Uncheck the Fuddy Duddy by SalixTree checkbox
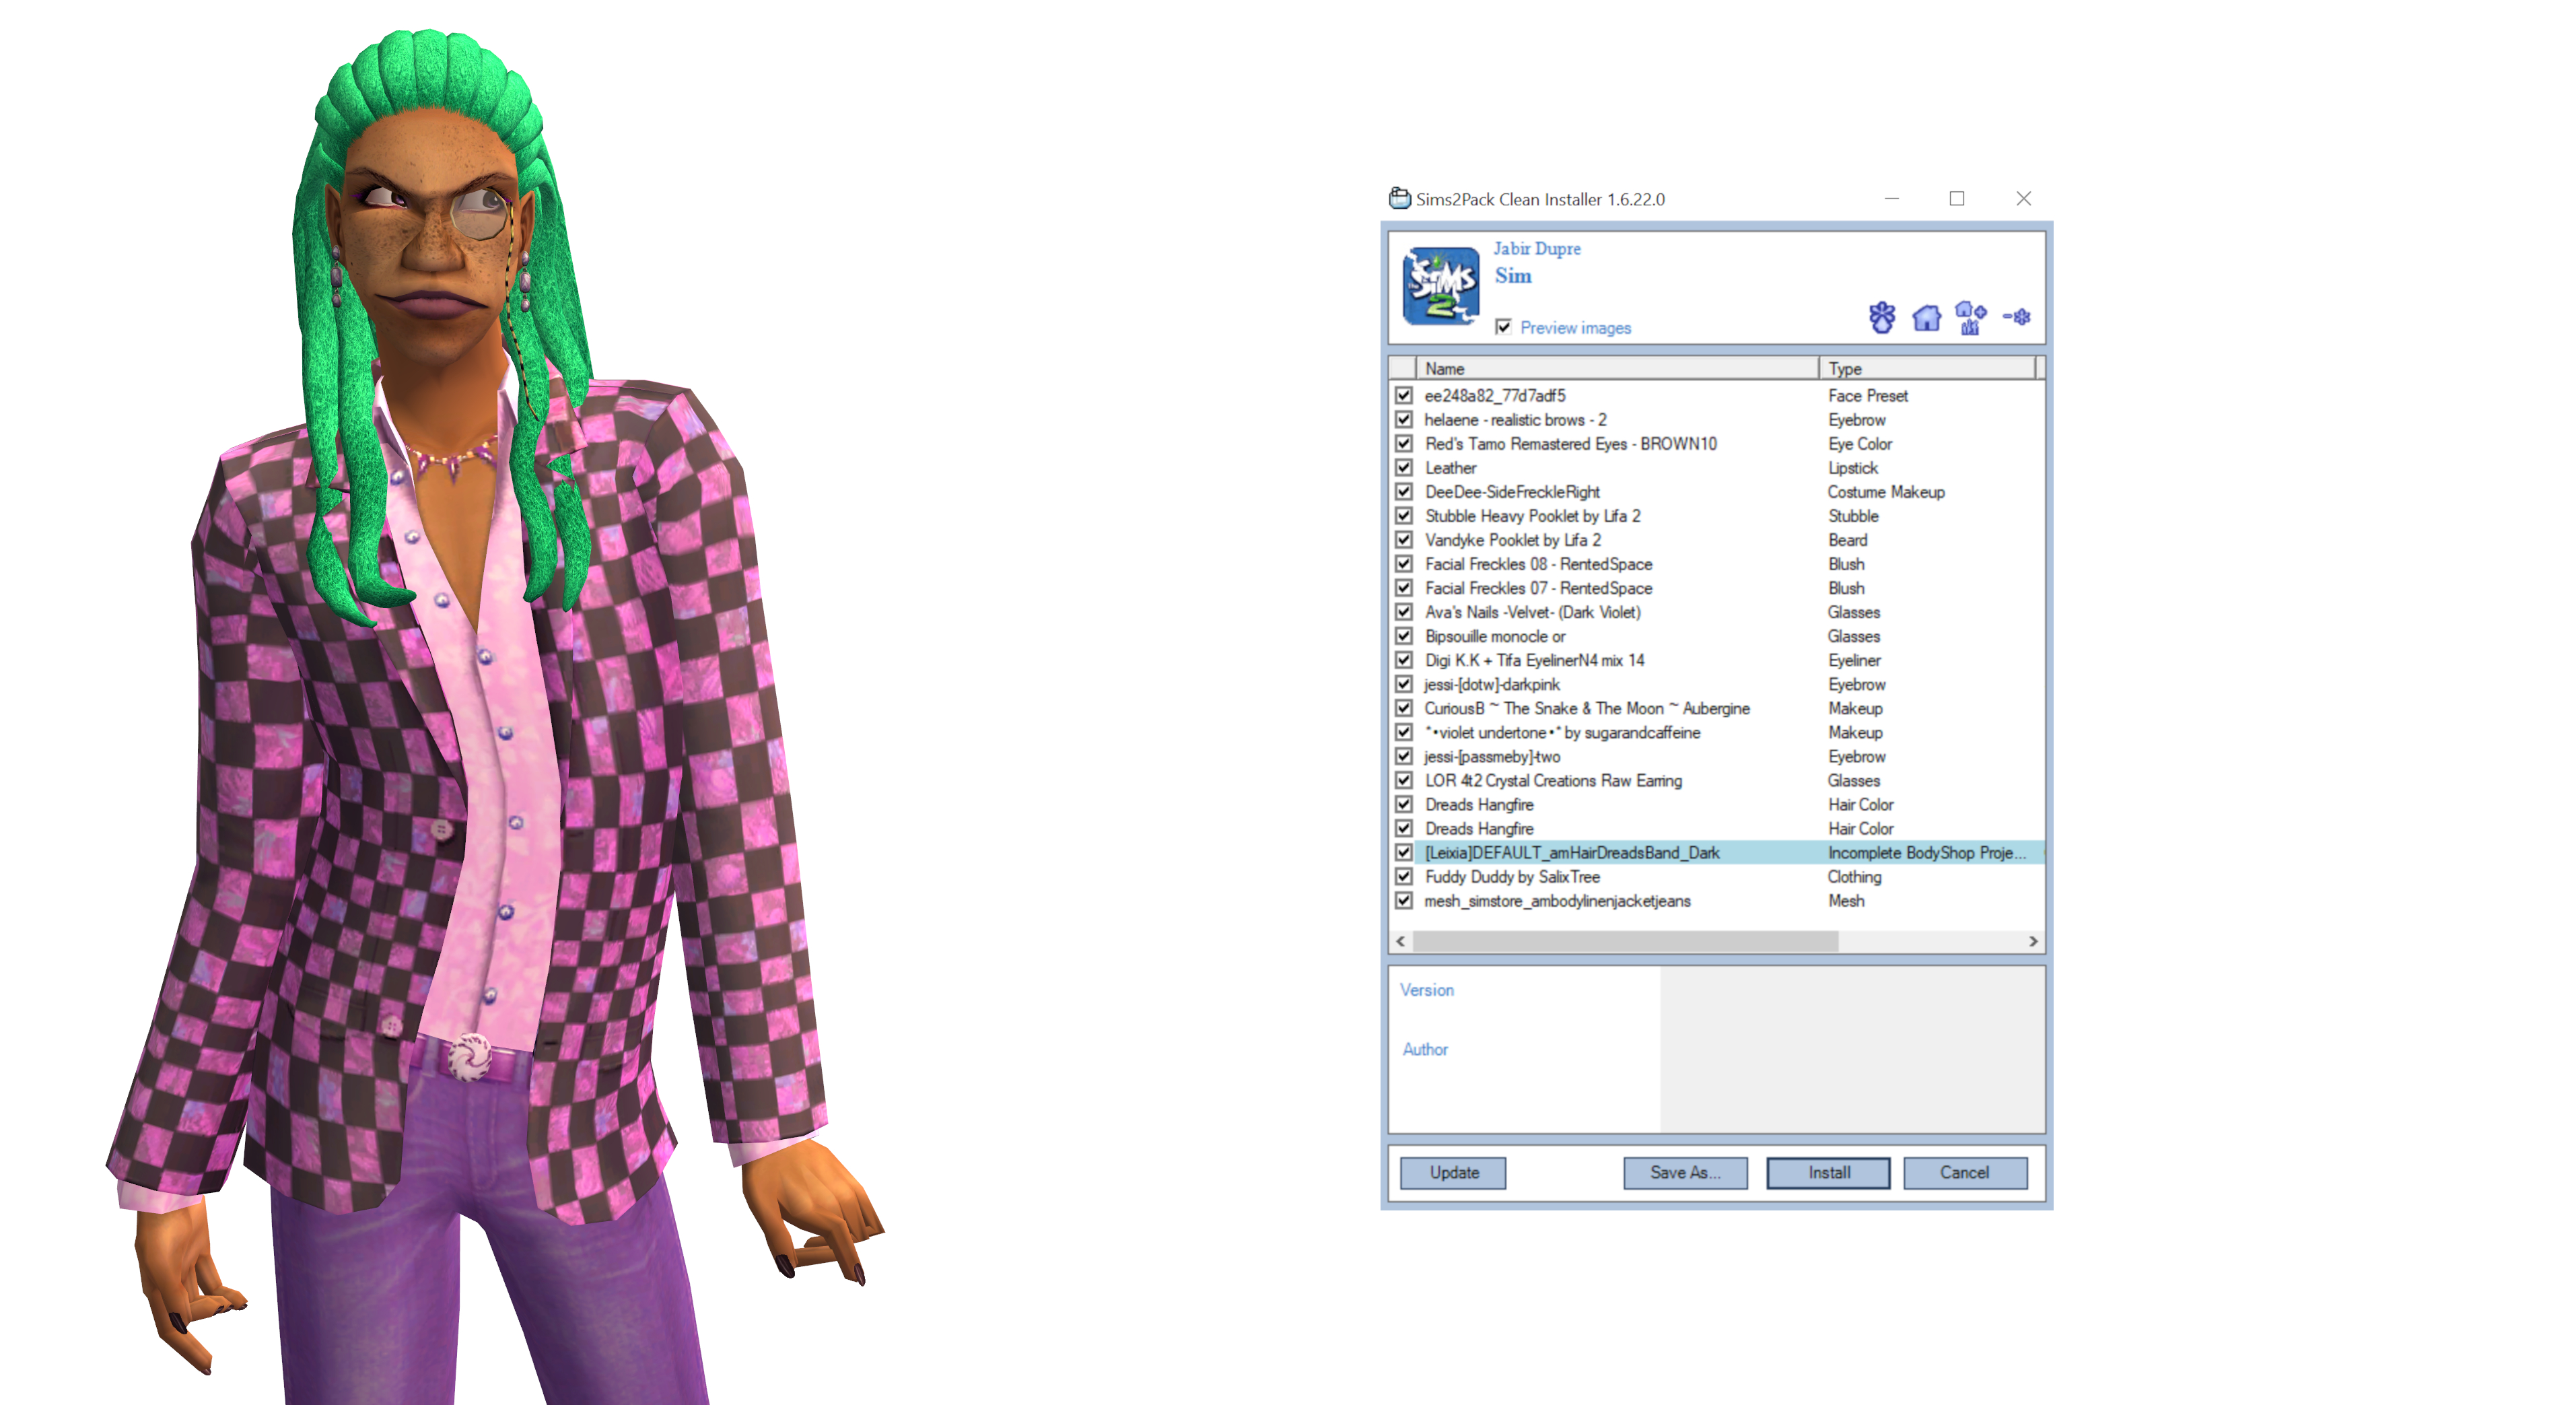 click(1404, 876)
